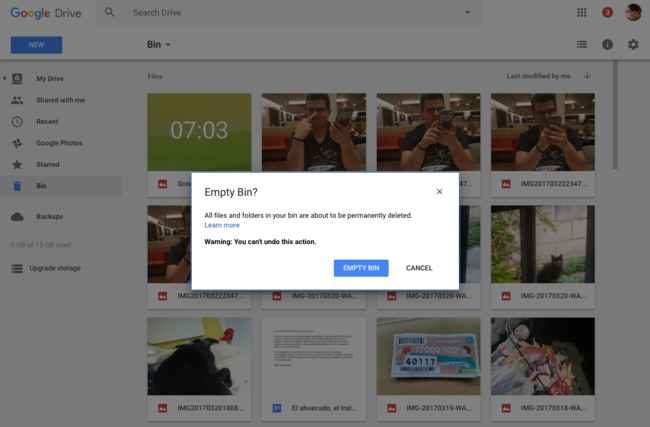
Task: Click the vertical scrollbar of the file list
Action: pyautogui.click(x=615, y=115)
